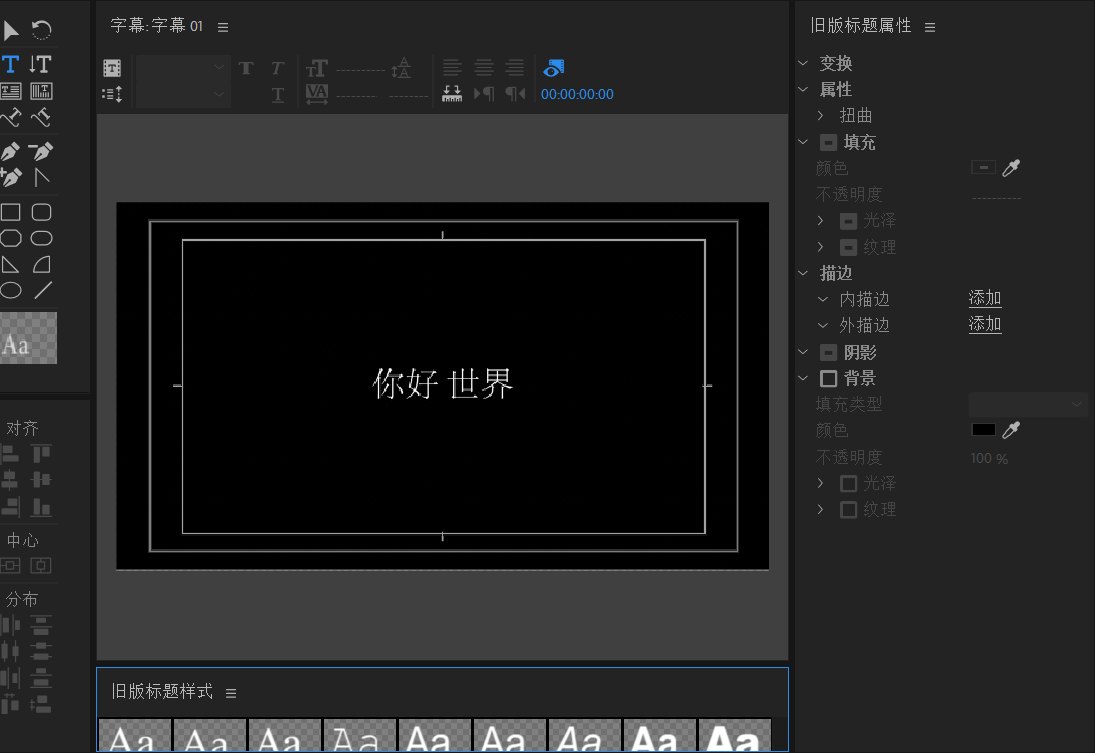Open the fill color swatch

point(983,168)
